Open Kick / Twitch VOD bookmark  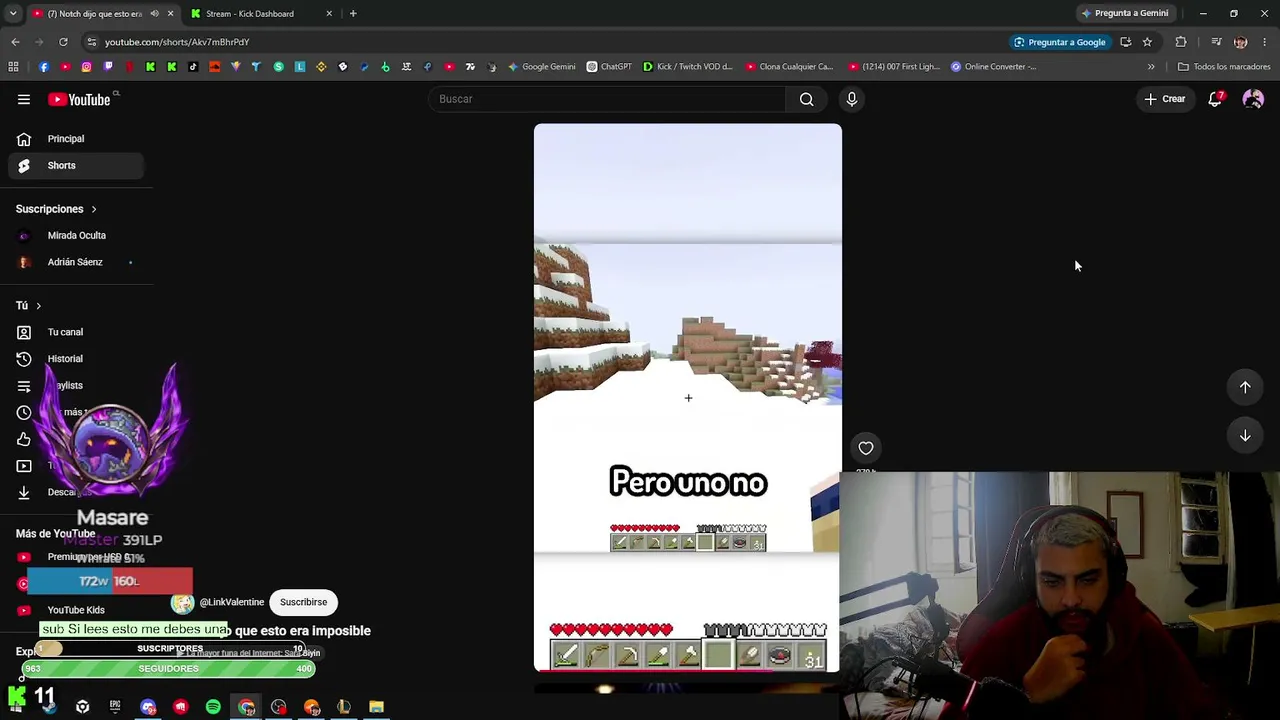687,67
